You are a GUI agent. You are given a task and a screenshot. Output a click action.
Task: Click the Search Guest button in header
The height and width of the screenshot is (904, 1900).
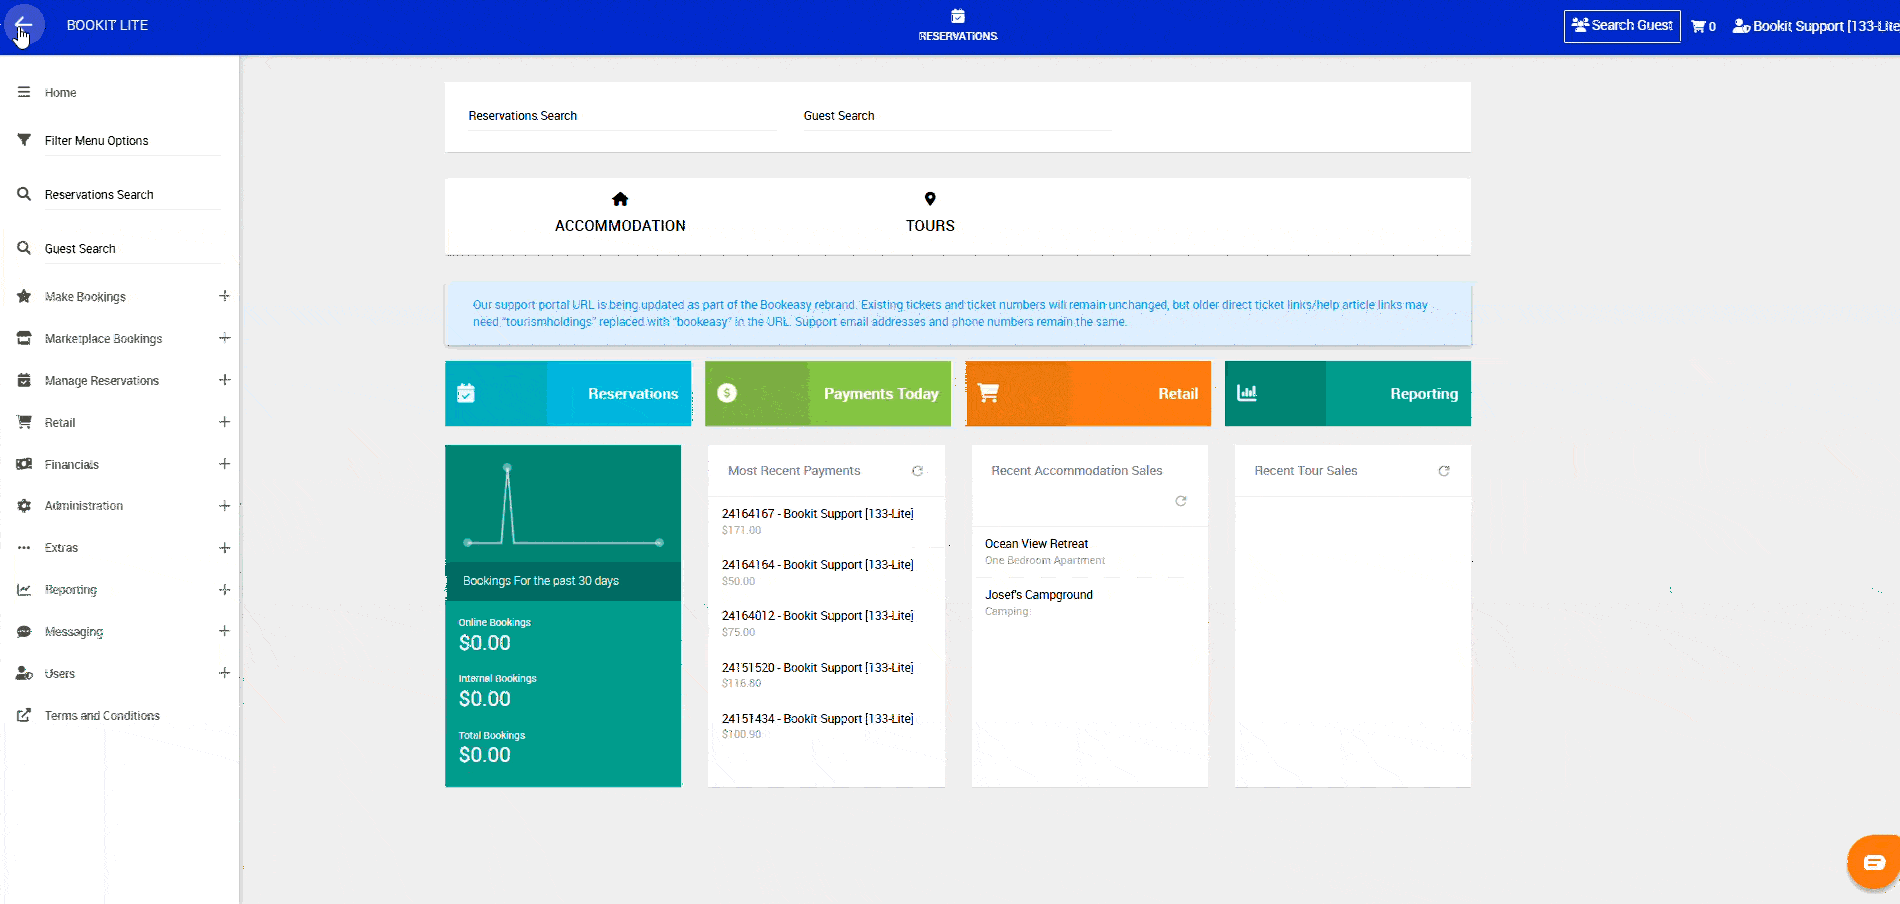click(1622, 26)
